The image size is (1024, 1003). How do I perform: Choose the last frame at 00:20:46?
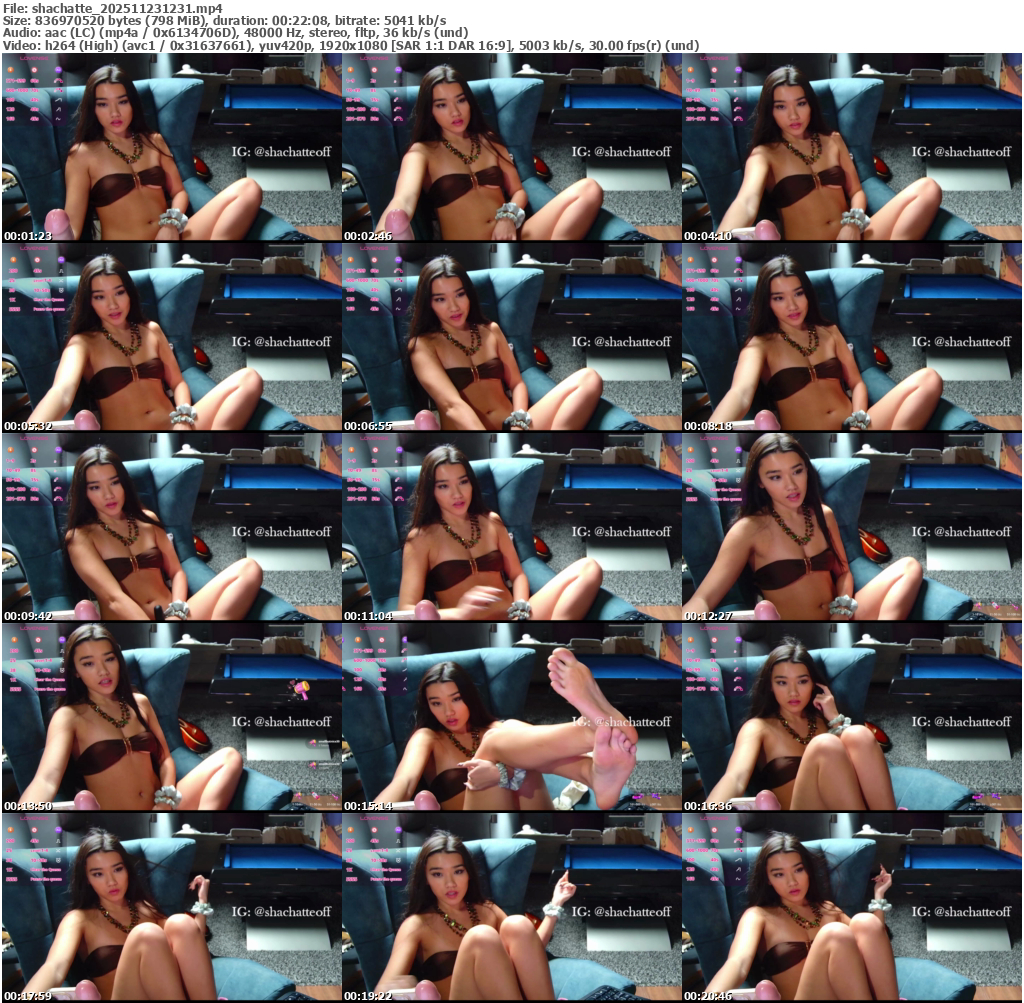click(852, 907)
